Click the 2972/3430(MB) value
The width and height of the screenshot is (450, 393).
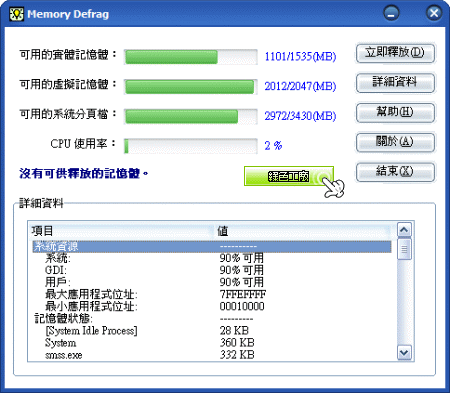(x=300, y=116)
